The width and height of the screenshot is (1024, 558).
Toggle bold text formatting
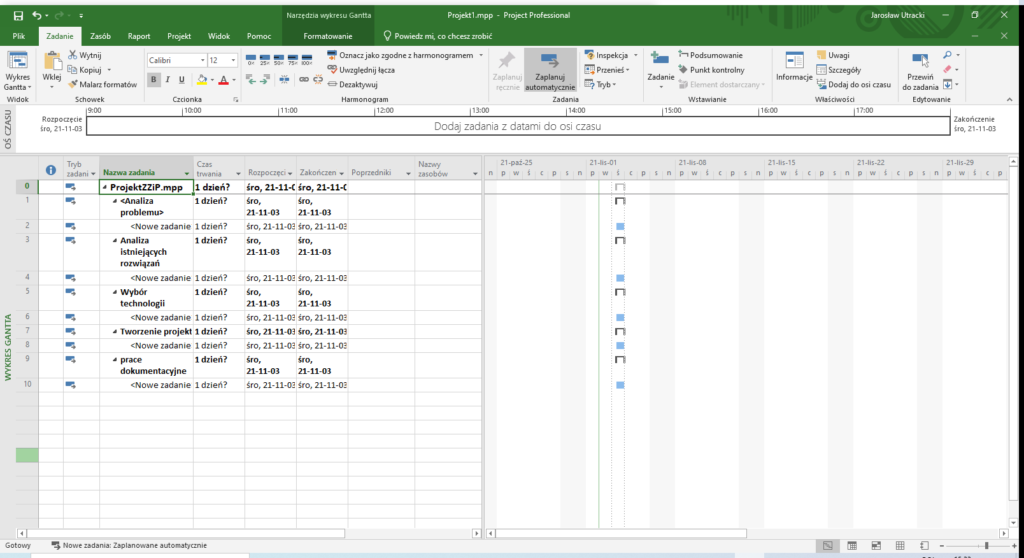(154, 79)
